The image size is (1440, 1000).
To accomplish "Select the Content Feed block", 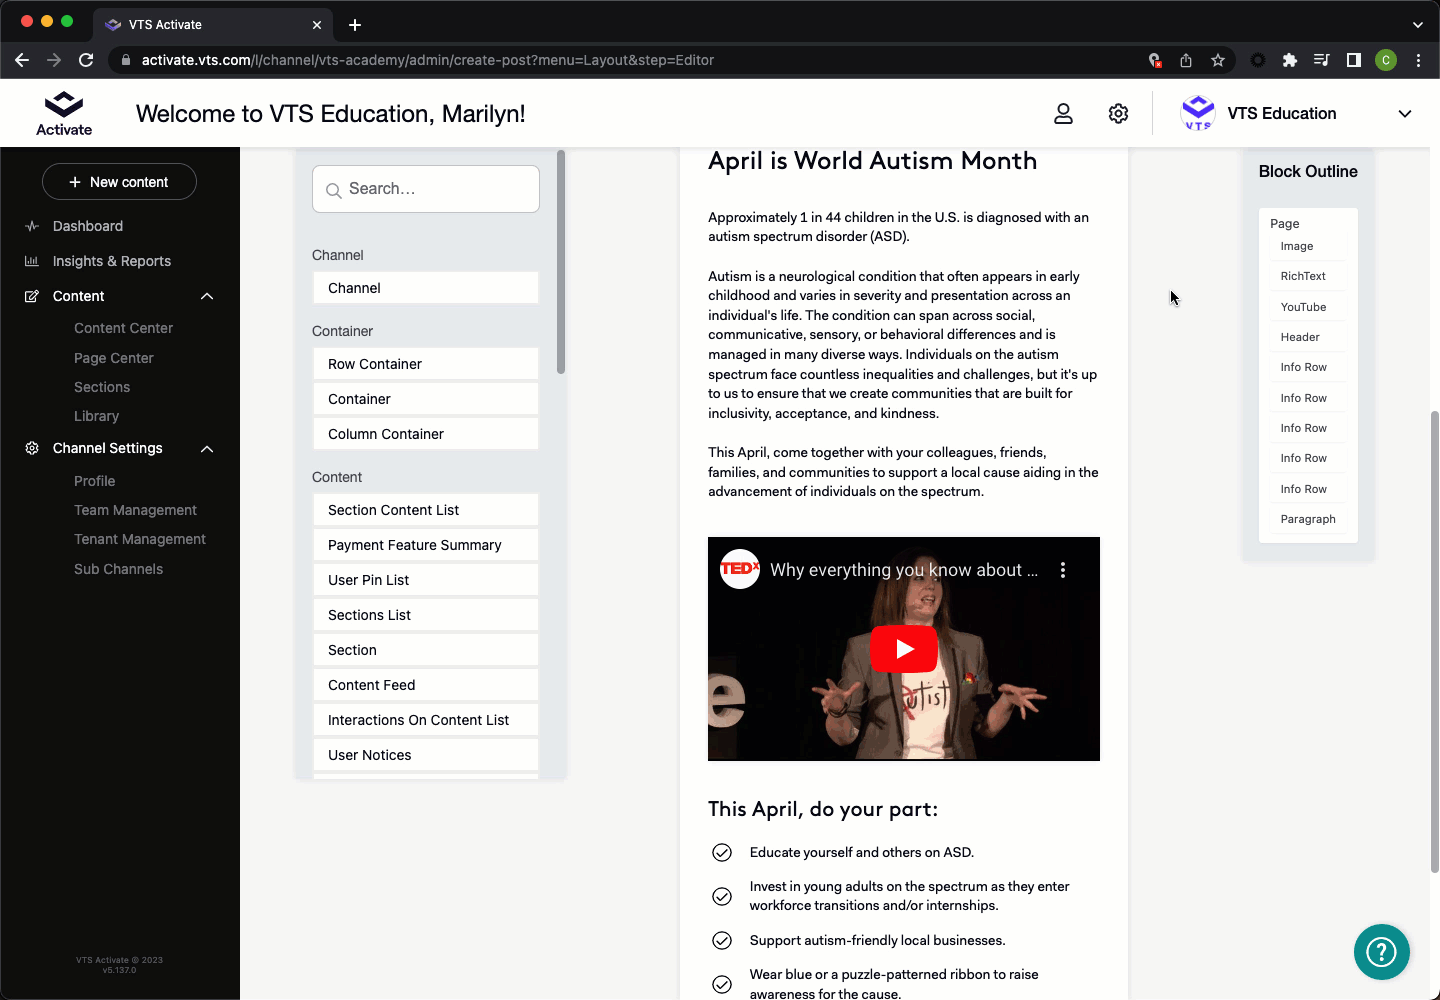I will coord(426,685).
